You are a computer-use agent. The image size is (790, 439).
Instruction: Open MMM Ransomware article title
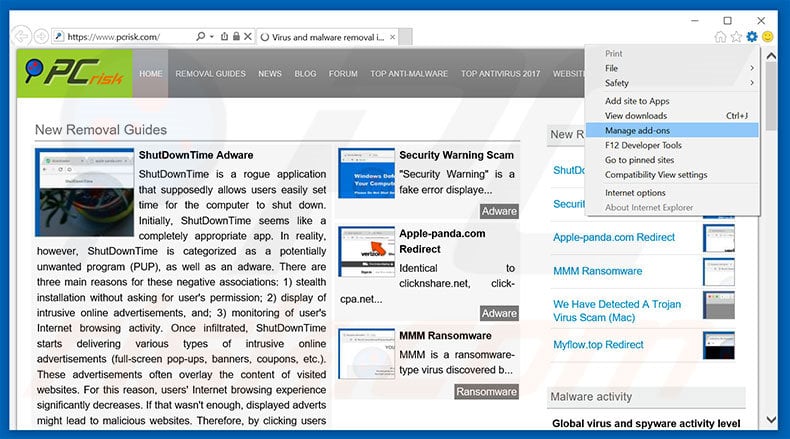(445, 336)
